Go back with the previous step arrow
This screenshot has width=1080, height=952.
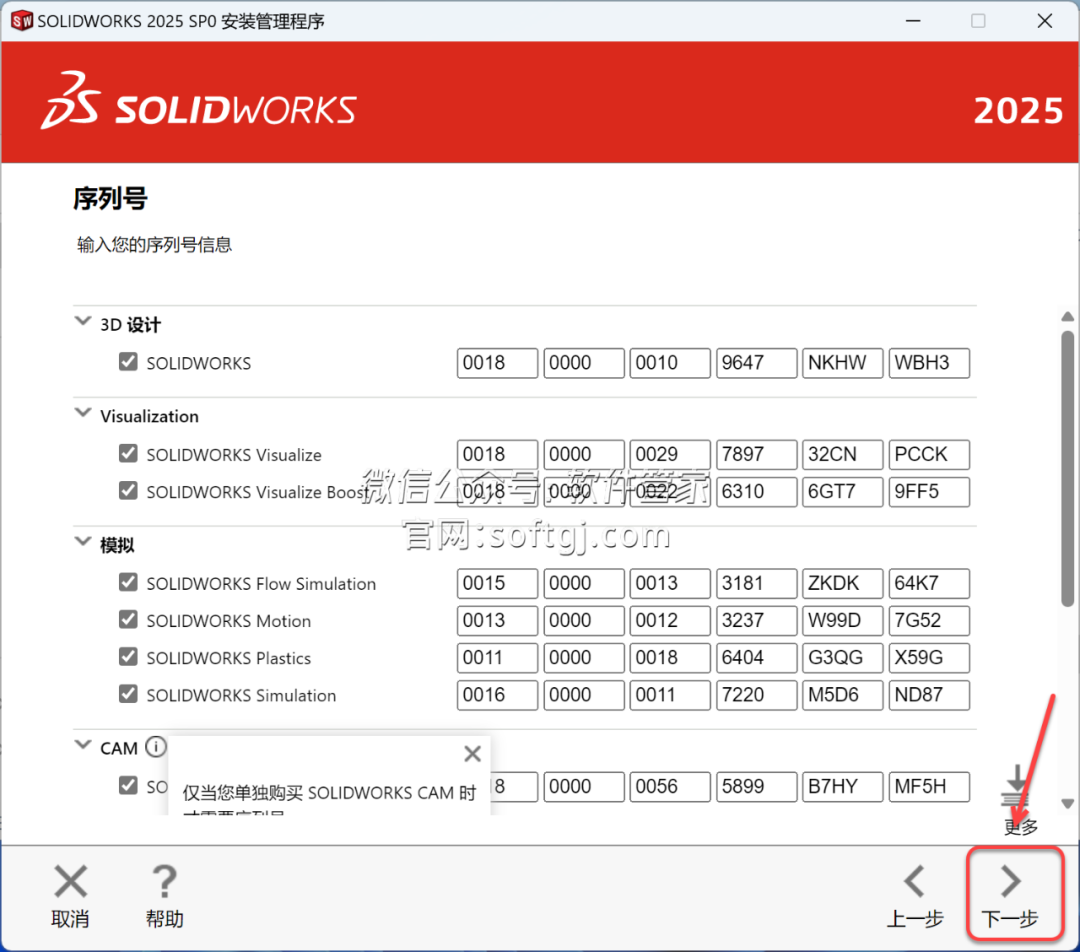click(915, 881)
